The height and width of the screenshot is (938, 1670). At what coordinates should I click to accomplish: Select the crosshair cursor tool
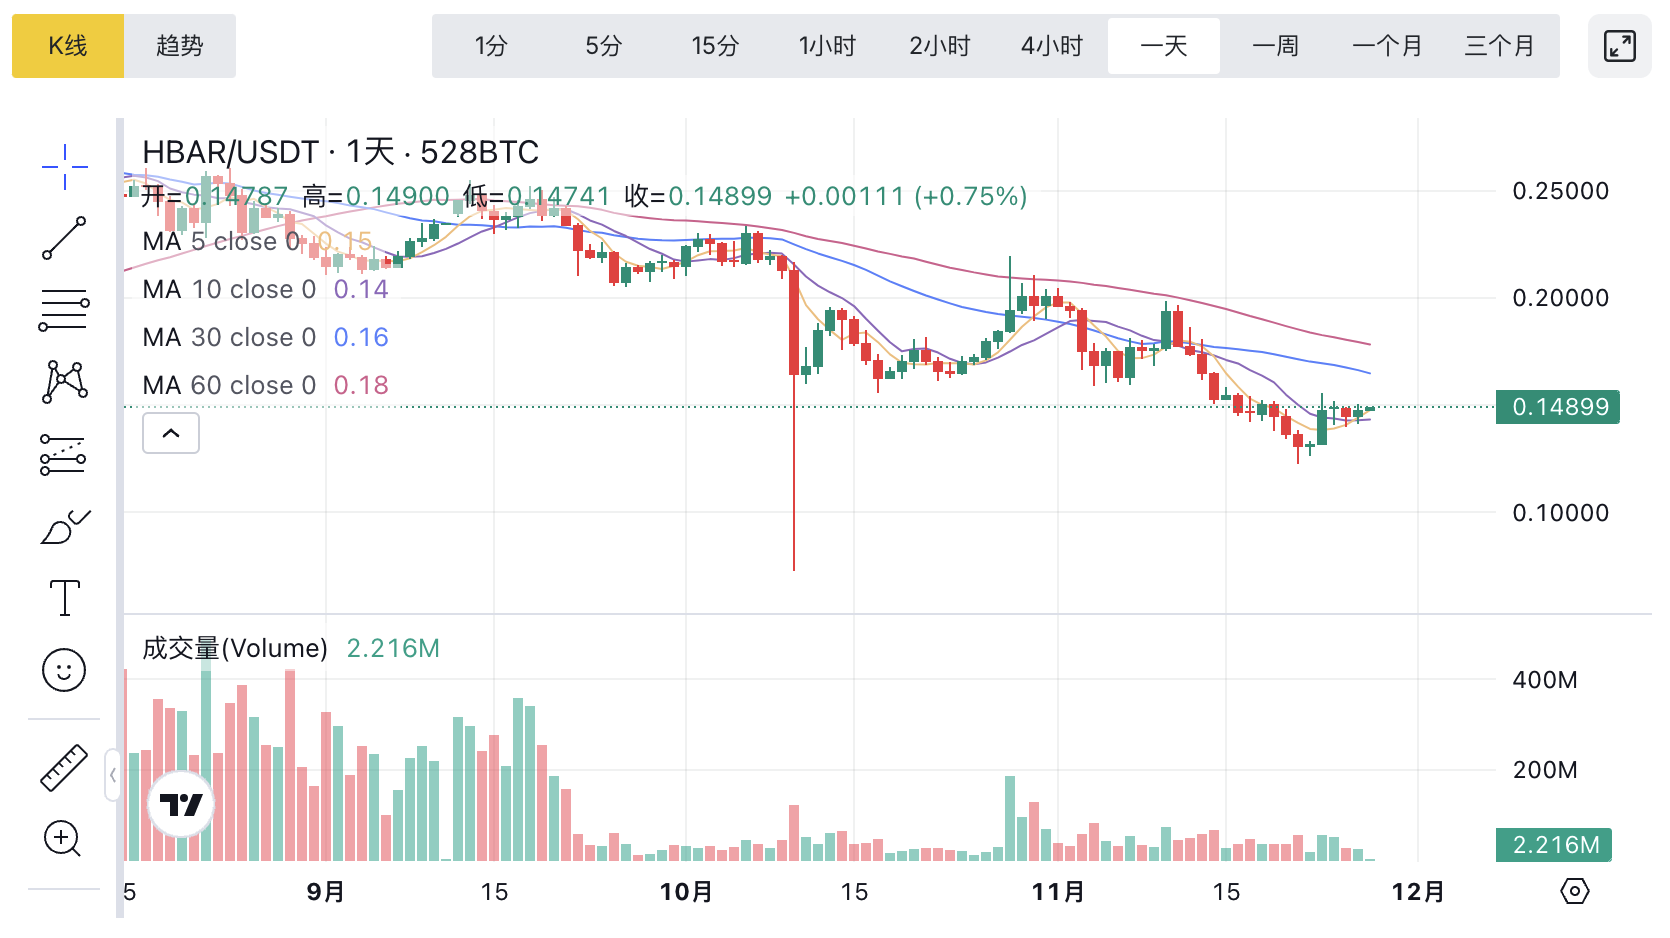pyautogui.click(x=65, y=166)
